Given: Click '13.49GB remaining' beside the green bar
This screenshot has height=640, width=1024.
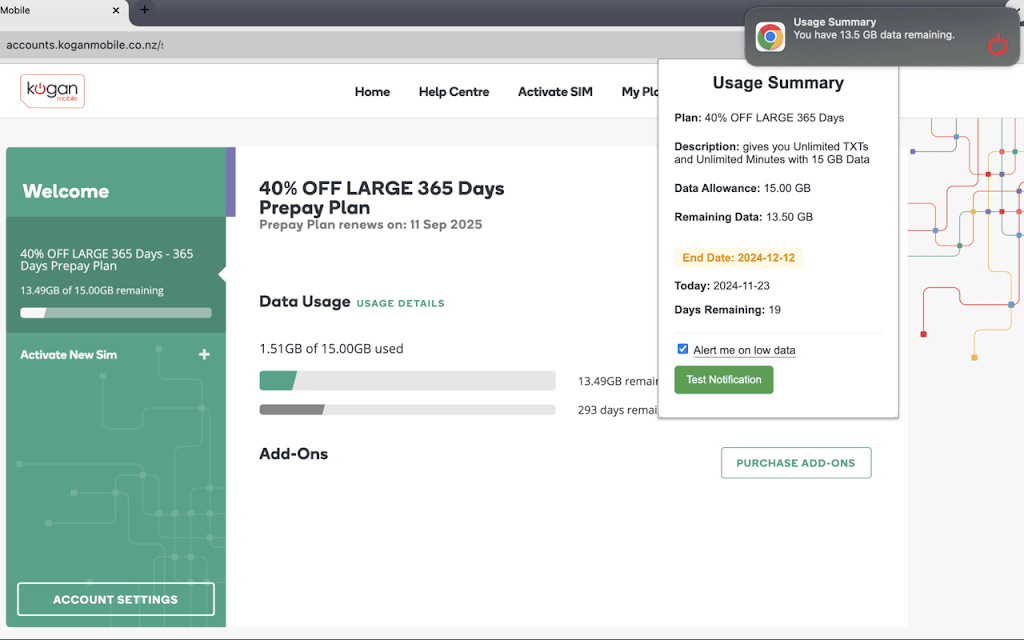Looking at the screenshot, I should click(617, 381).
